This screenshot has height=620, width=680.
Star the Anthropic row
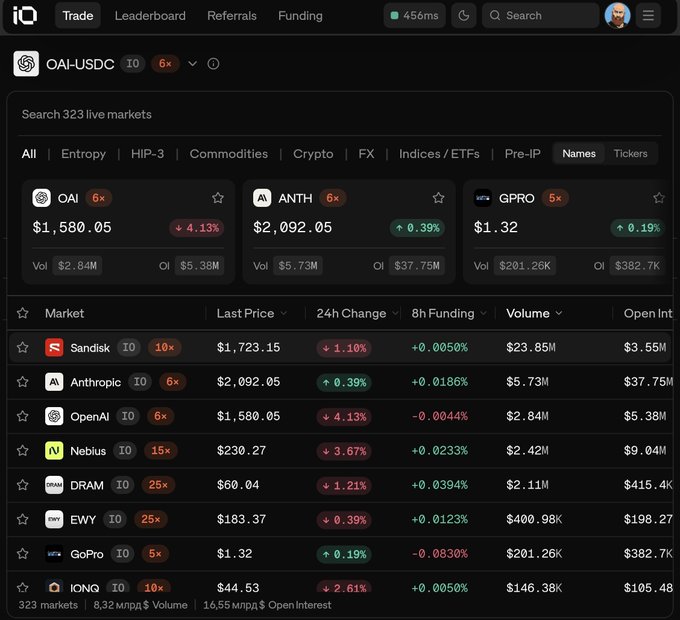23,382
